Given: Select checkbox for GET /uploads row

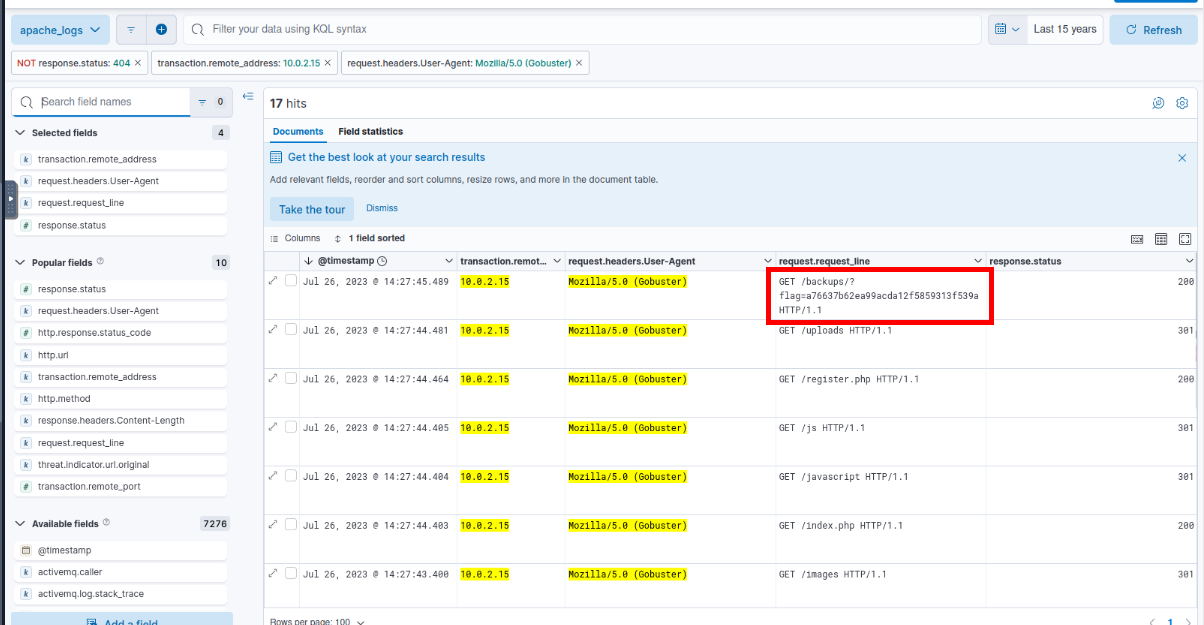Looking at the screenshot, I should coord(291,330).
